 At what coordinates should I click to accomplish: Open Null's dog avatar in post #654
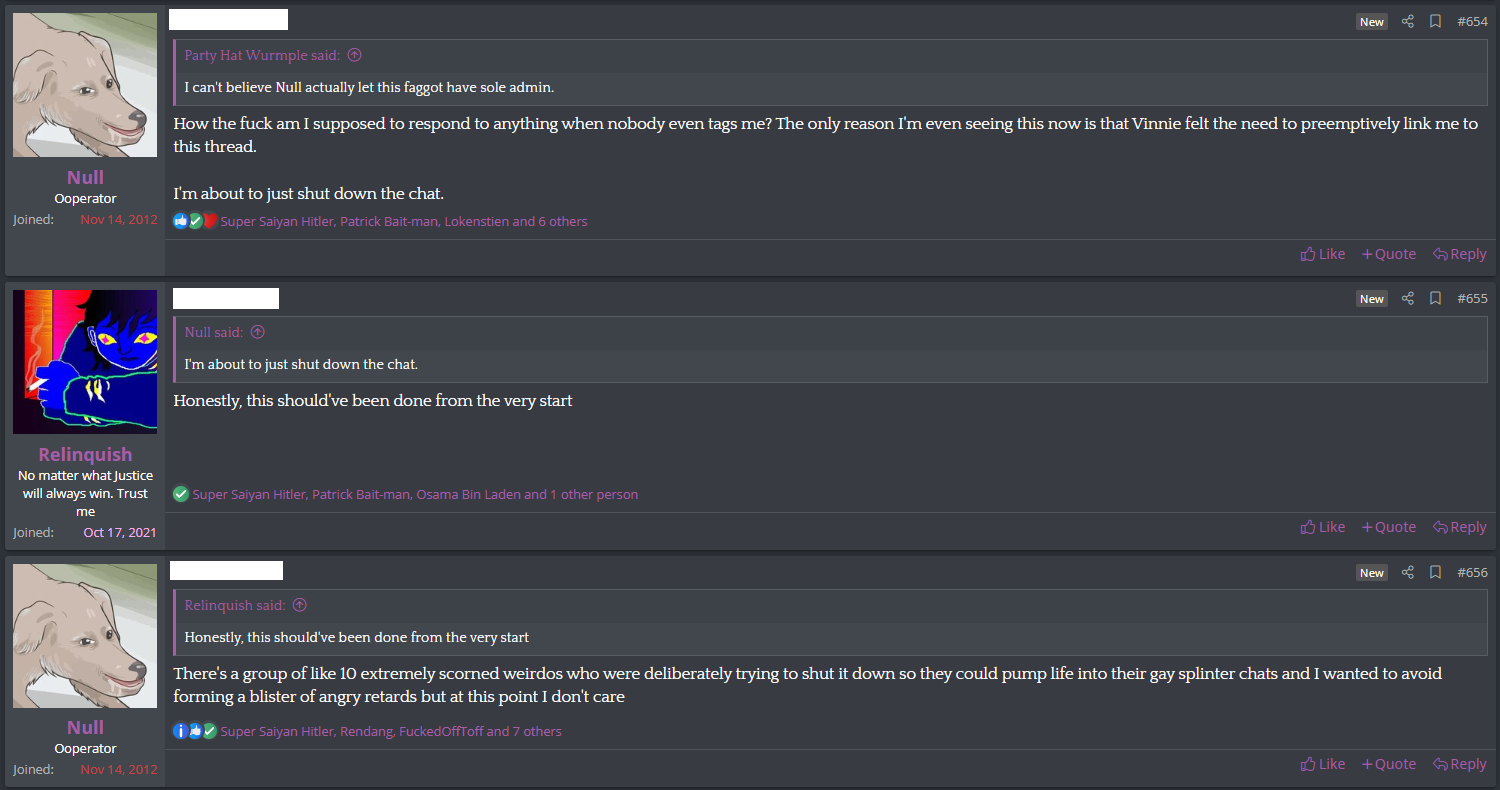pyautogui.click(x=85, y=85)
